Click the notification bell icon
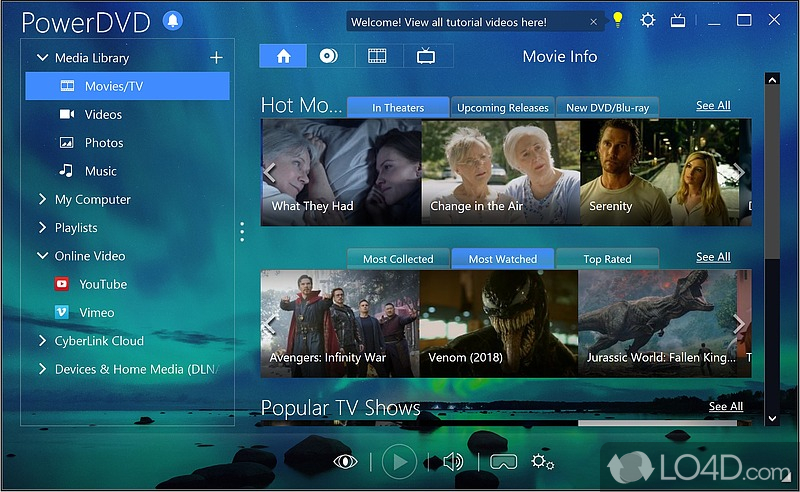 (173, 20)
